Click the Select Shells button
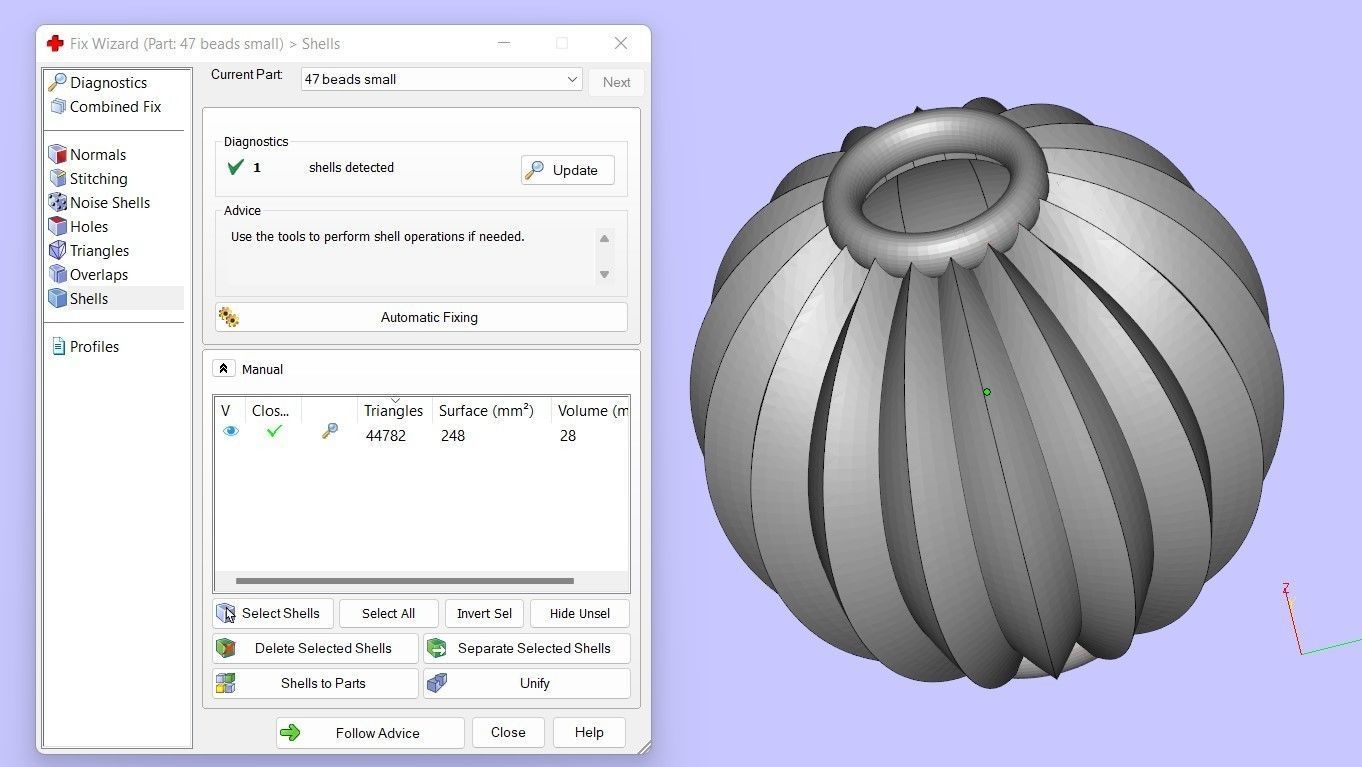This screenshot has width=1362, height=767. tap(273, 613)
